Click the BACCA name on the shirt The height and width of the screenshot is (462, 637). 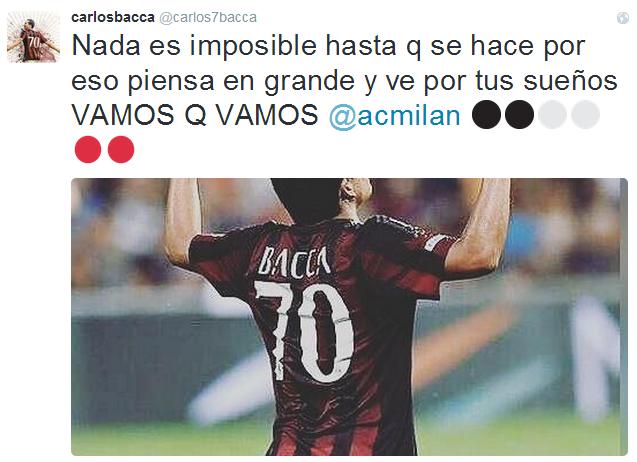coord(295,260)
